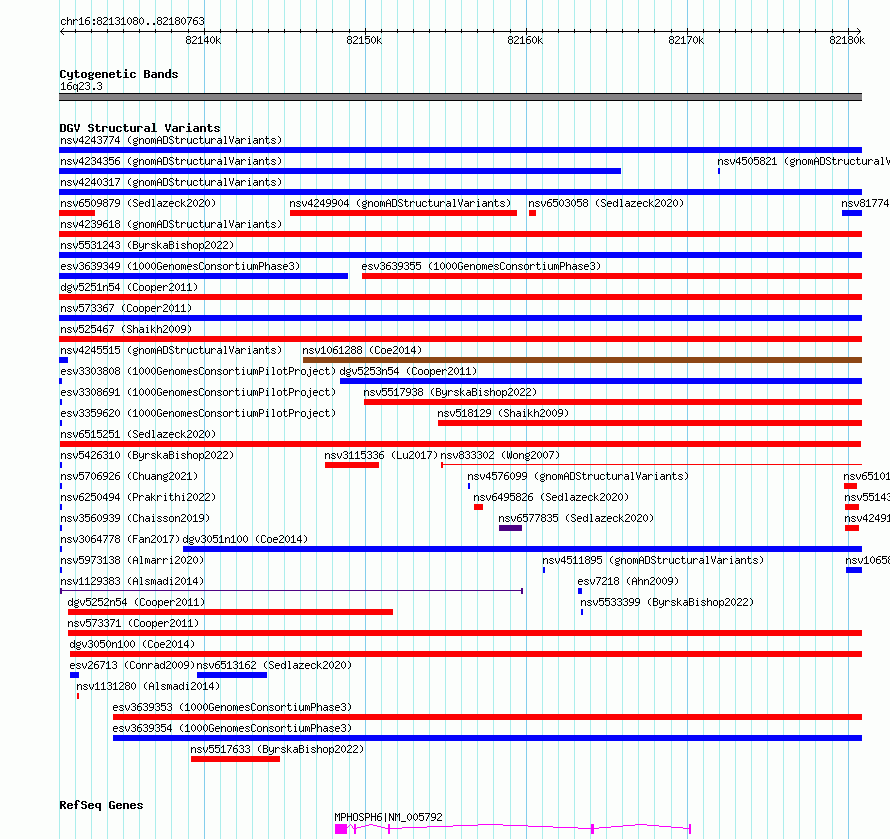Open the nsv4240317 variant label
Image resolution: width=890 pixels, height=839 pixels.
point(171,182)
